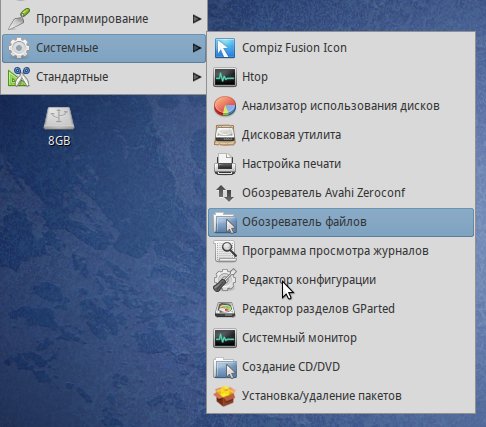Click the Стандартные scissors icon
The image size is (486, 427).
tap(19, 77)
